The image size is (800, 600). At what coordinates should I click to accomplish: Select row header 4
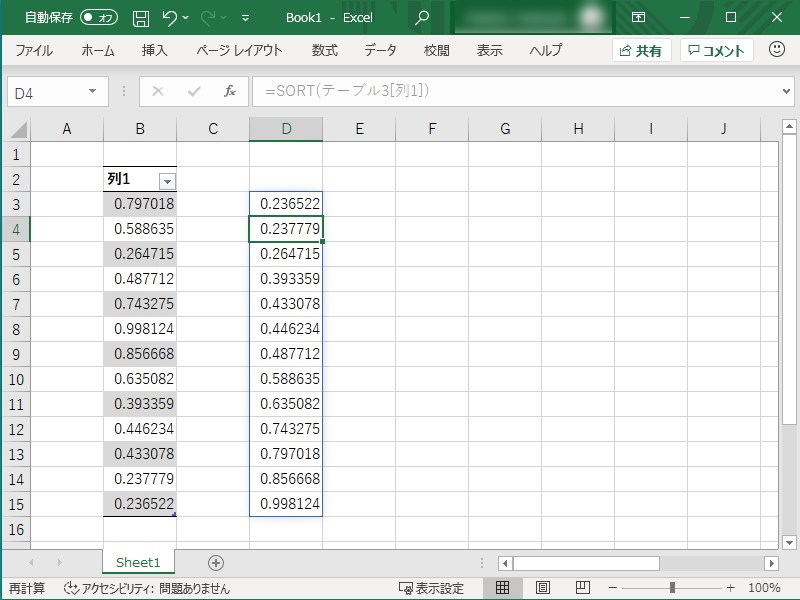tap(16, 230)
